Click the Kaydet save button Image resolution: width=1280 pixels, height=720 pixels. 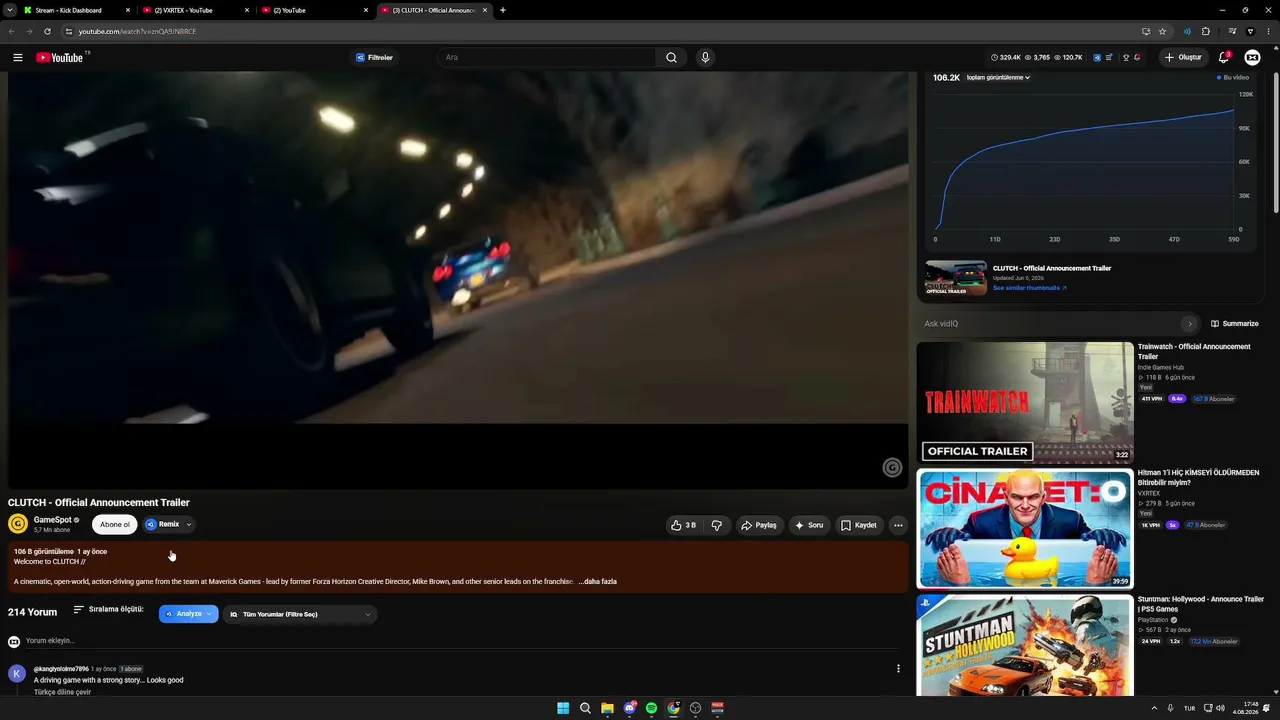coord(858,525)
